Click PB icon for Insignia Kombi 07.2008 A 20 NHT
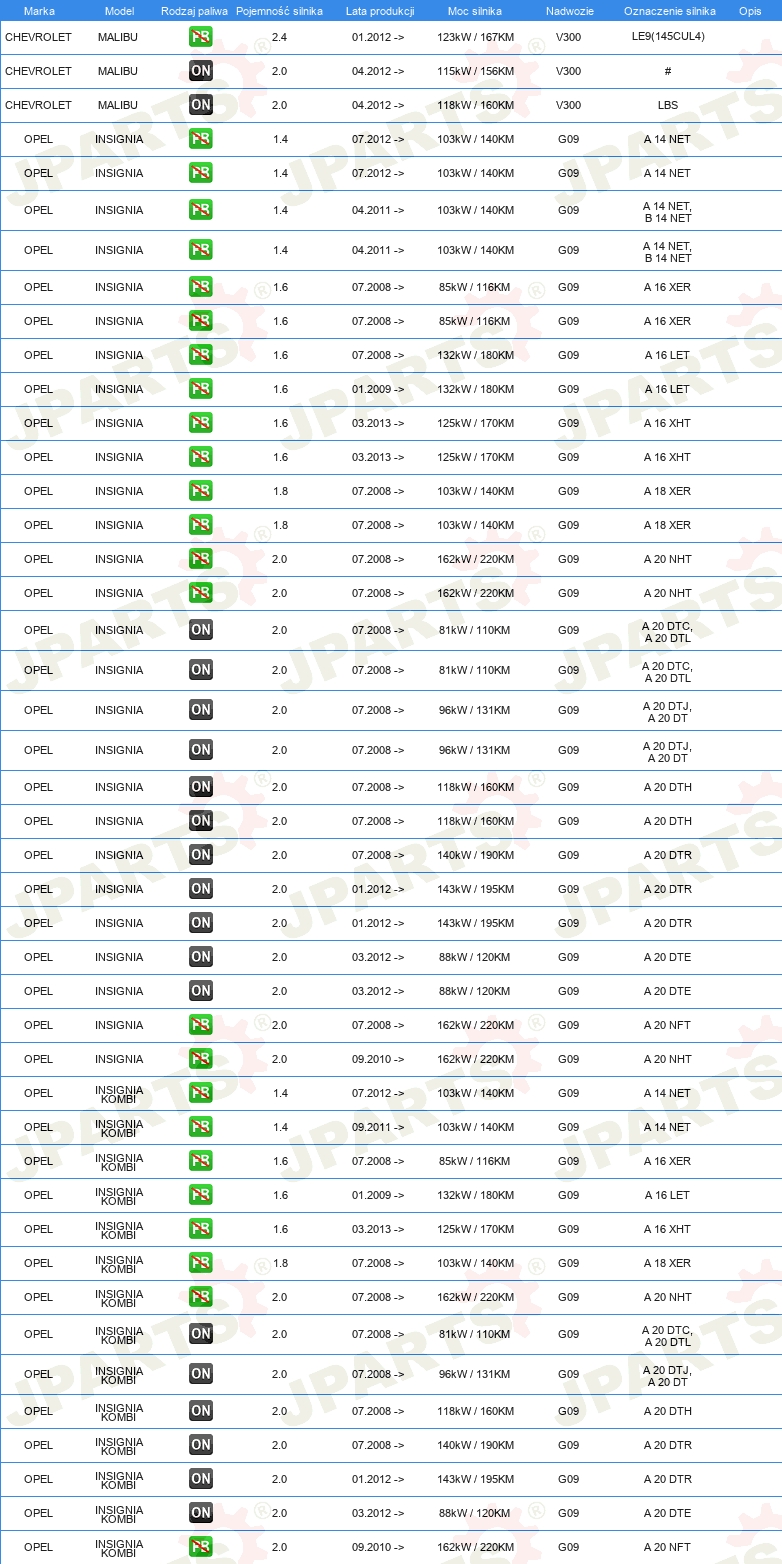This screenshot has width=782, height=1564. point(201,1297)
